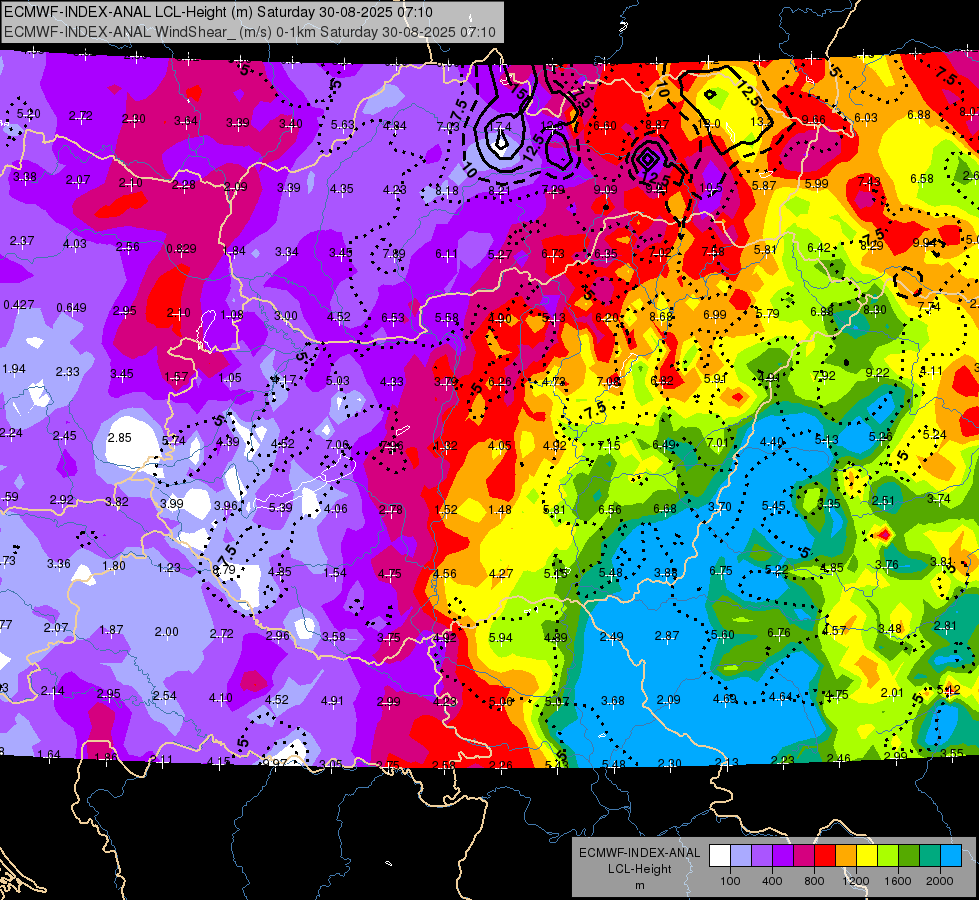Click the grid value 6.53
The width and height of the screenshot is (979, 900).
(x=393, y=318)
